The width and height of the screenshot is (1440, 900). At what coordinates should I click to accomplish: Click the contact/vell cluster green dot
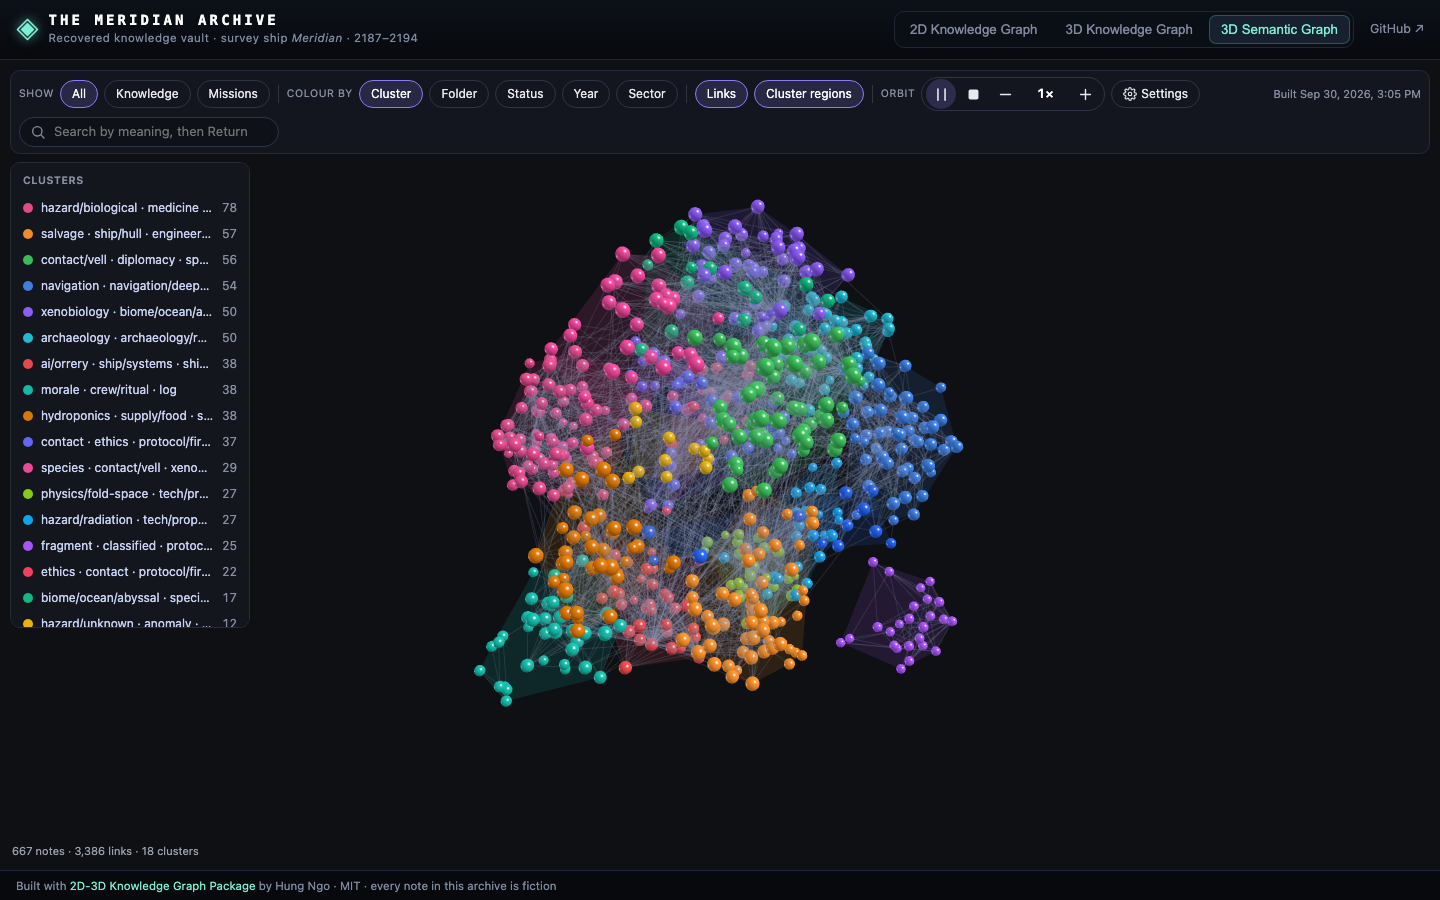pos(28,260)
